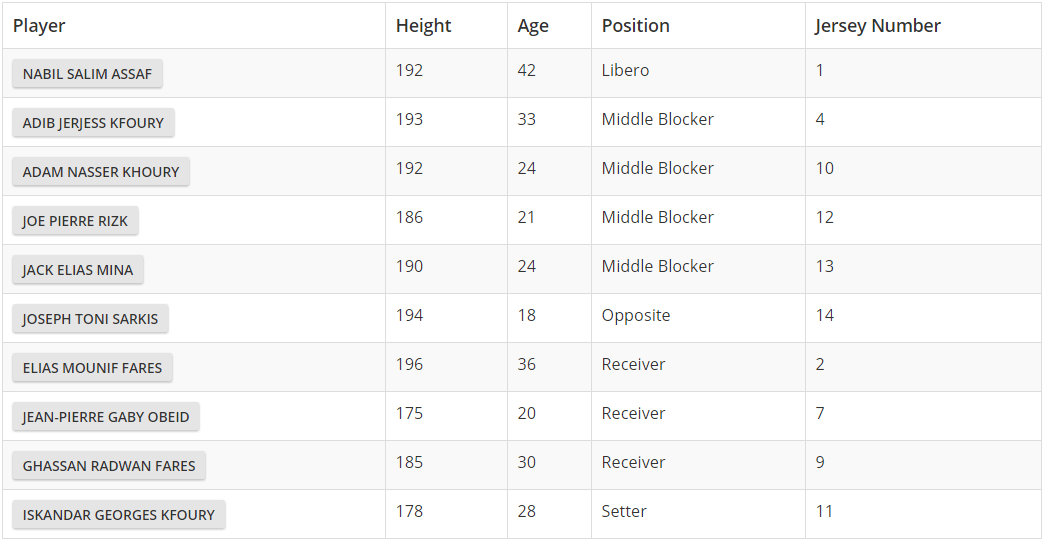
Task: Click the Opposite position cell
Action: tap(636, 316)
